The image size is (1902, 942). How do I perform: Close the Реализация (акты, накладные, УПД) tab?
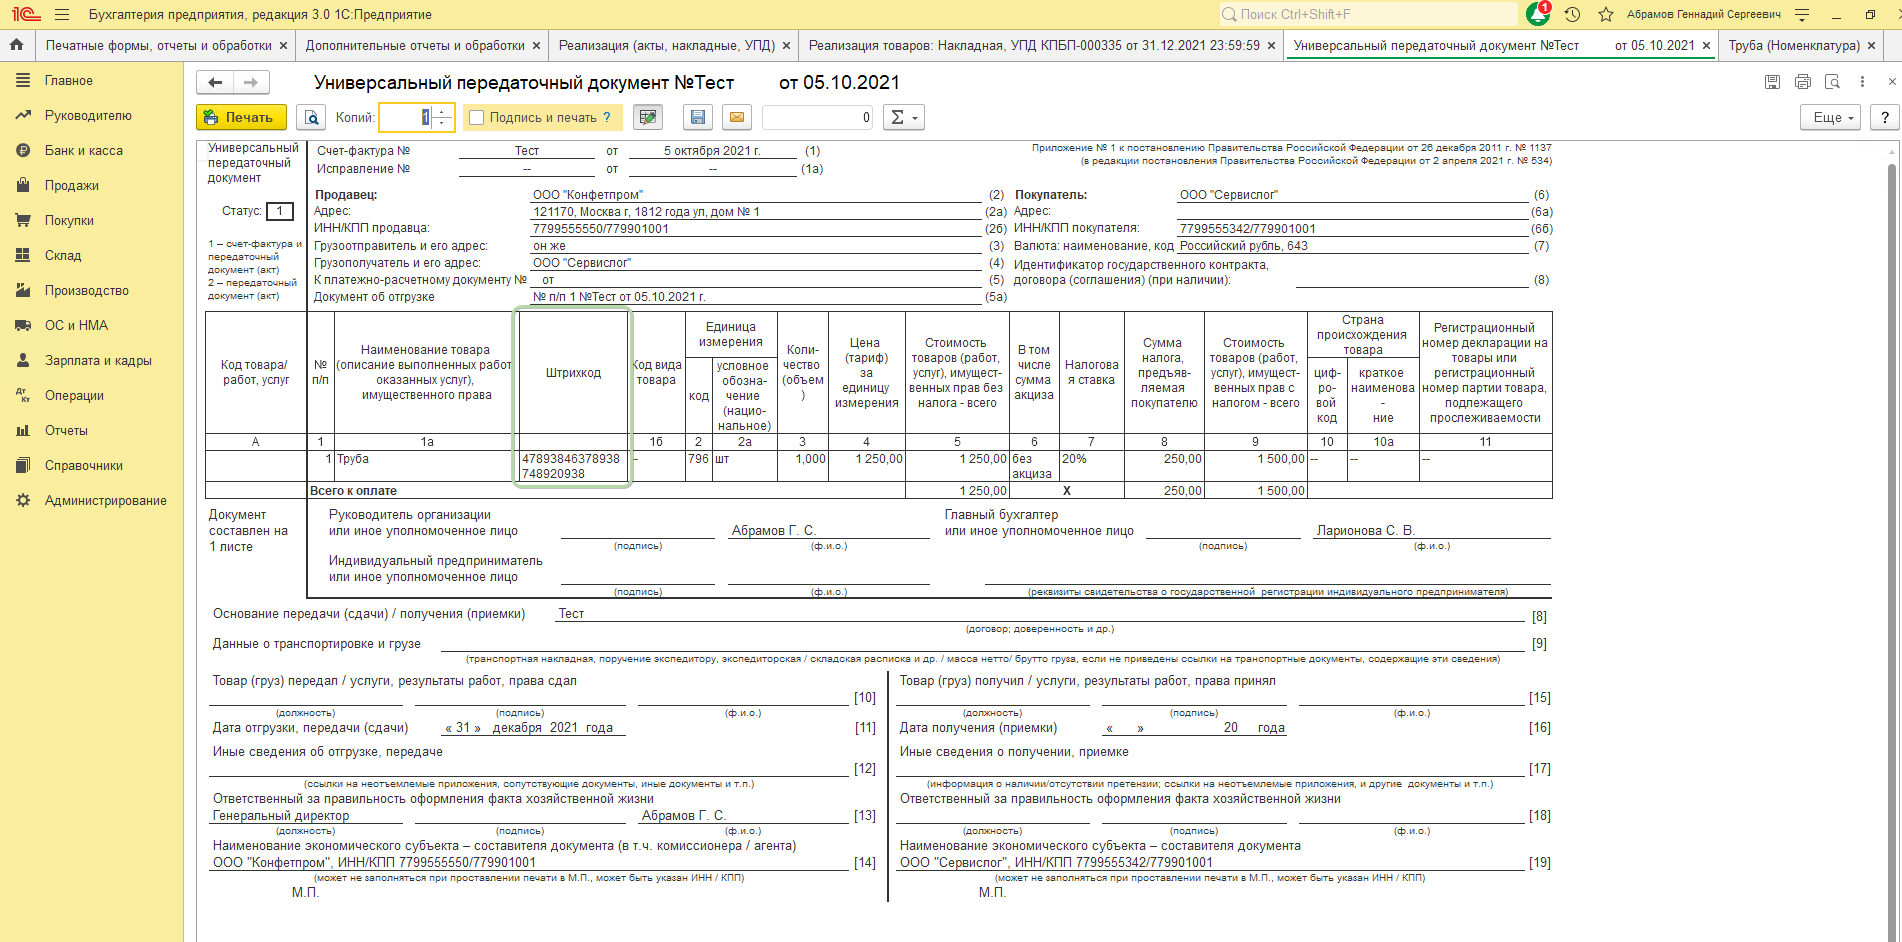(786, 46)
